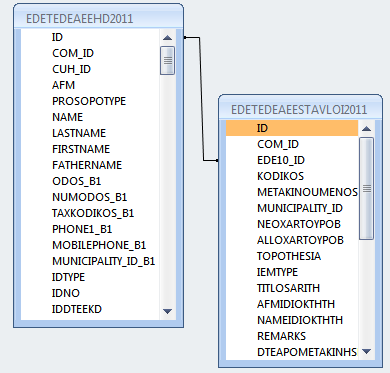This screenshot has height=373, width=390.
Task: Select TAXKODIKOS_B1 field
Action: pyautogui.click(x=90, y=213)
